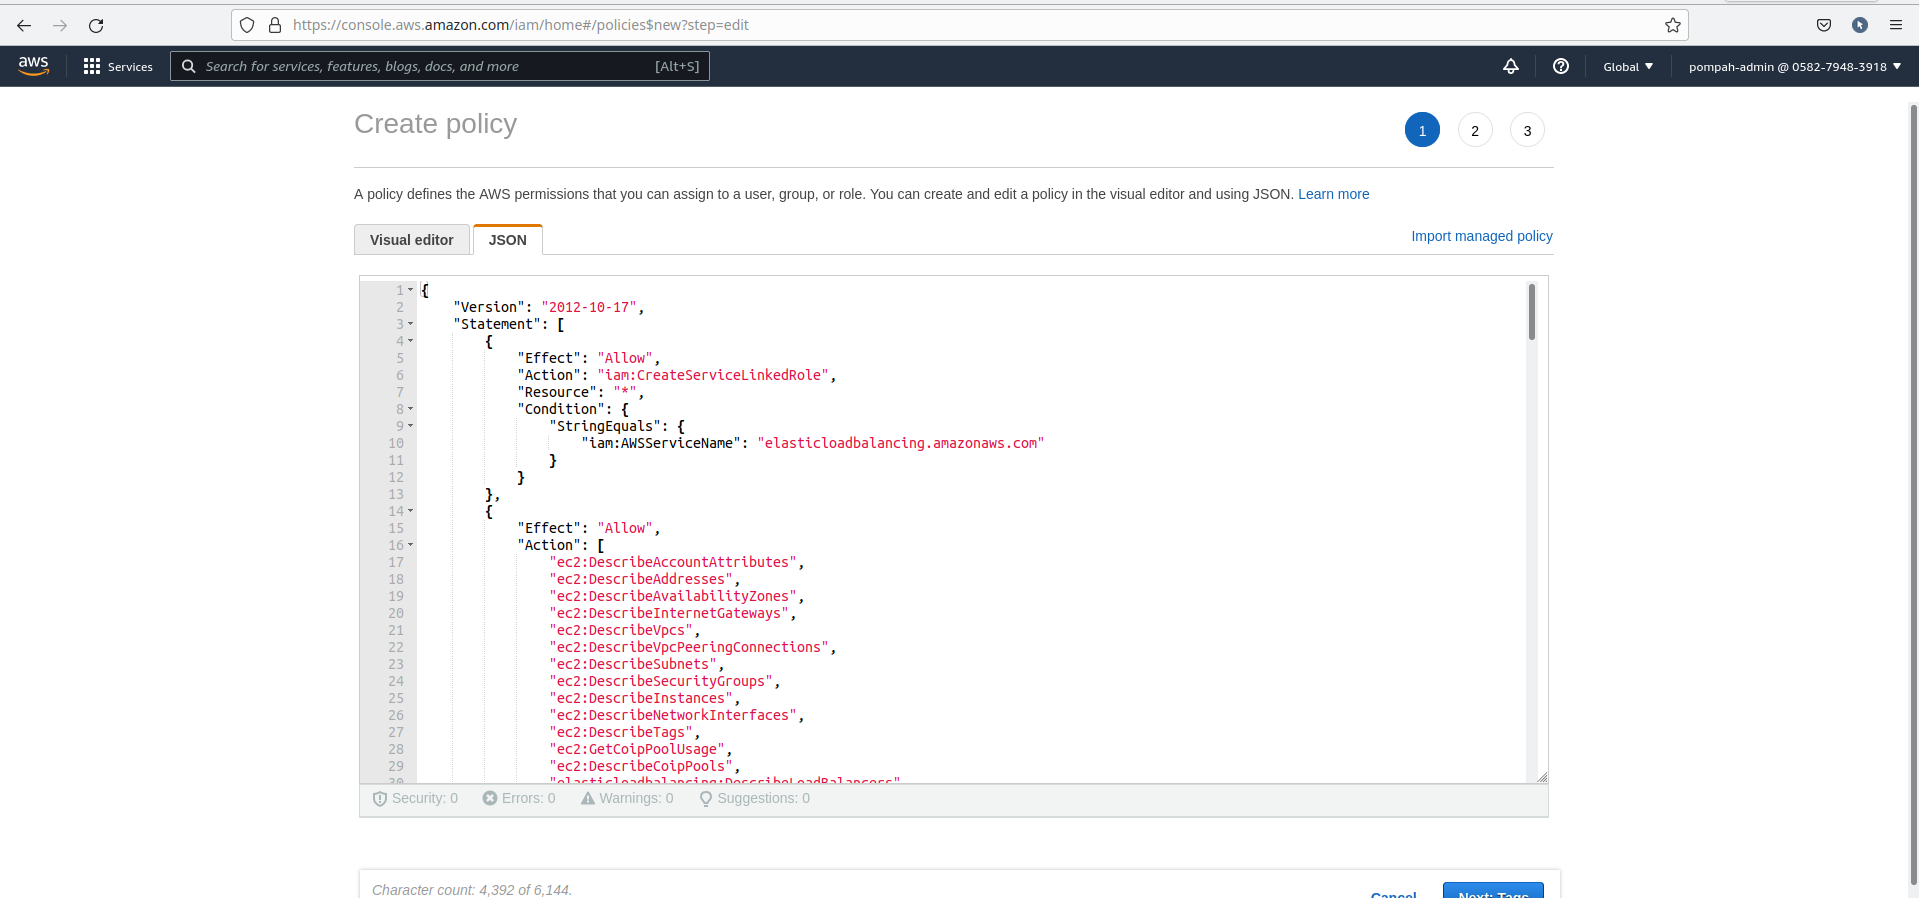Screen dimensions: 1919x898
Task: Select the JSON tab
Action: 507,240
